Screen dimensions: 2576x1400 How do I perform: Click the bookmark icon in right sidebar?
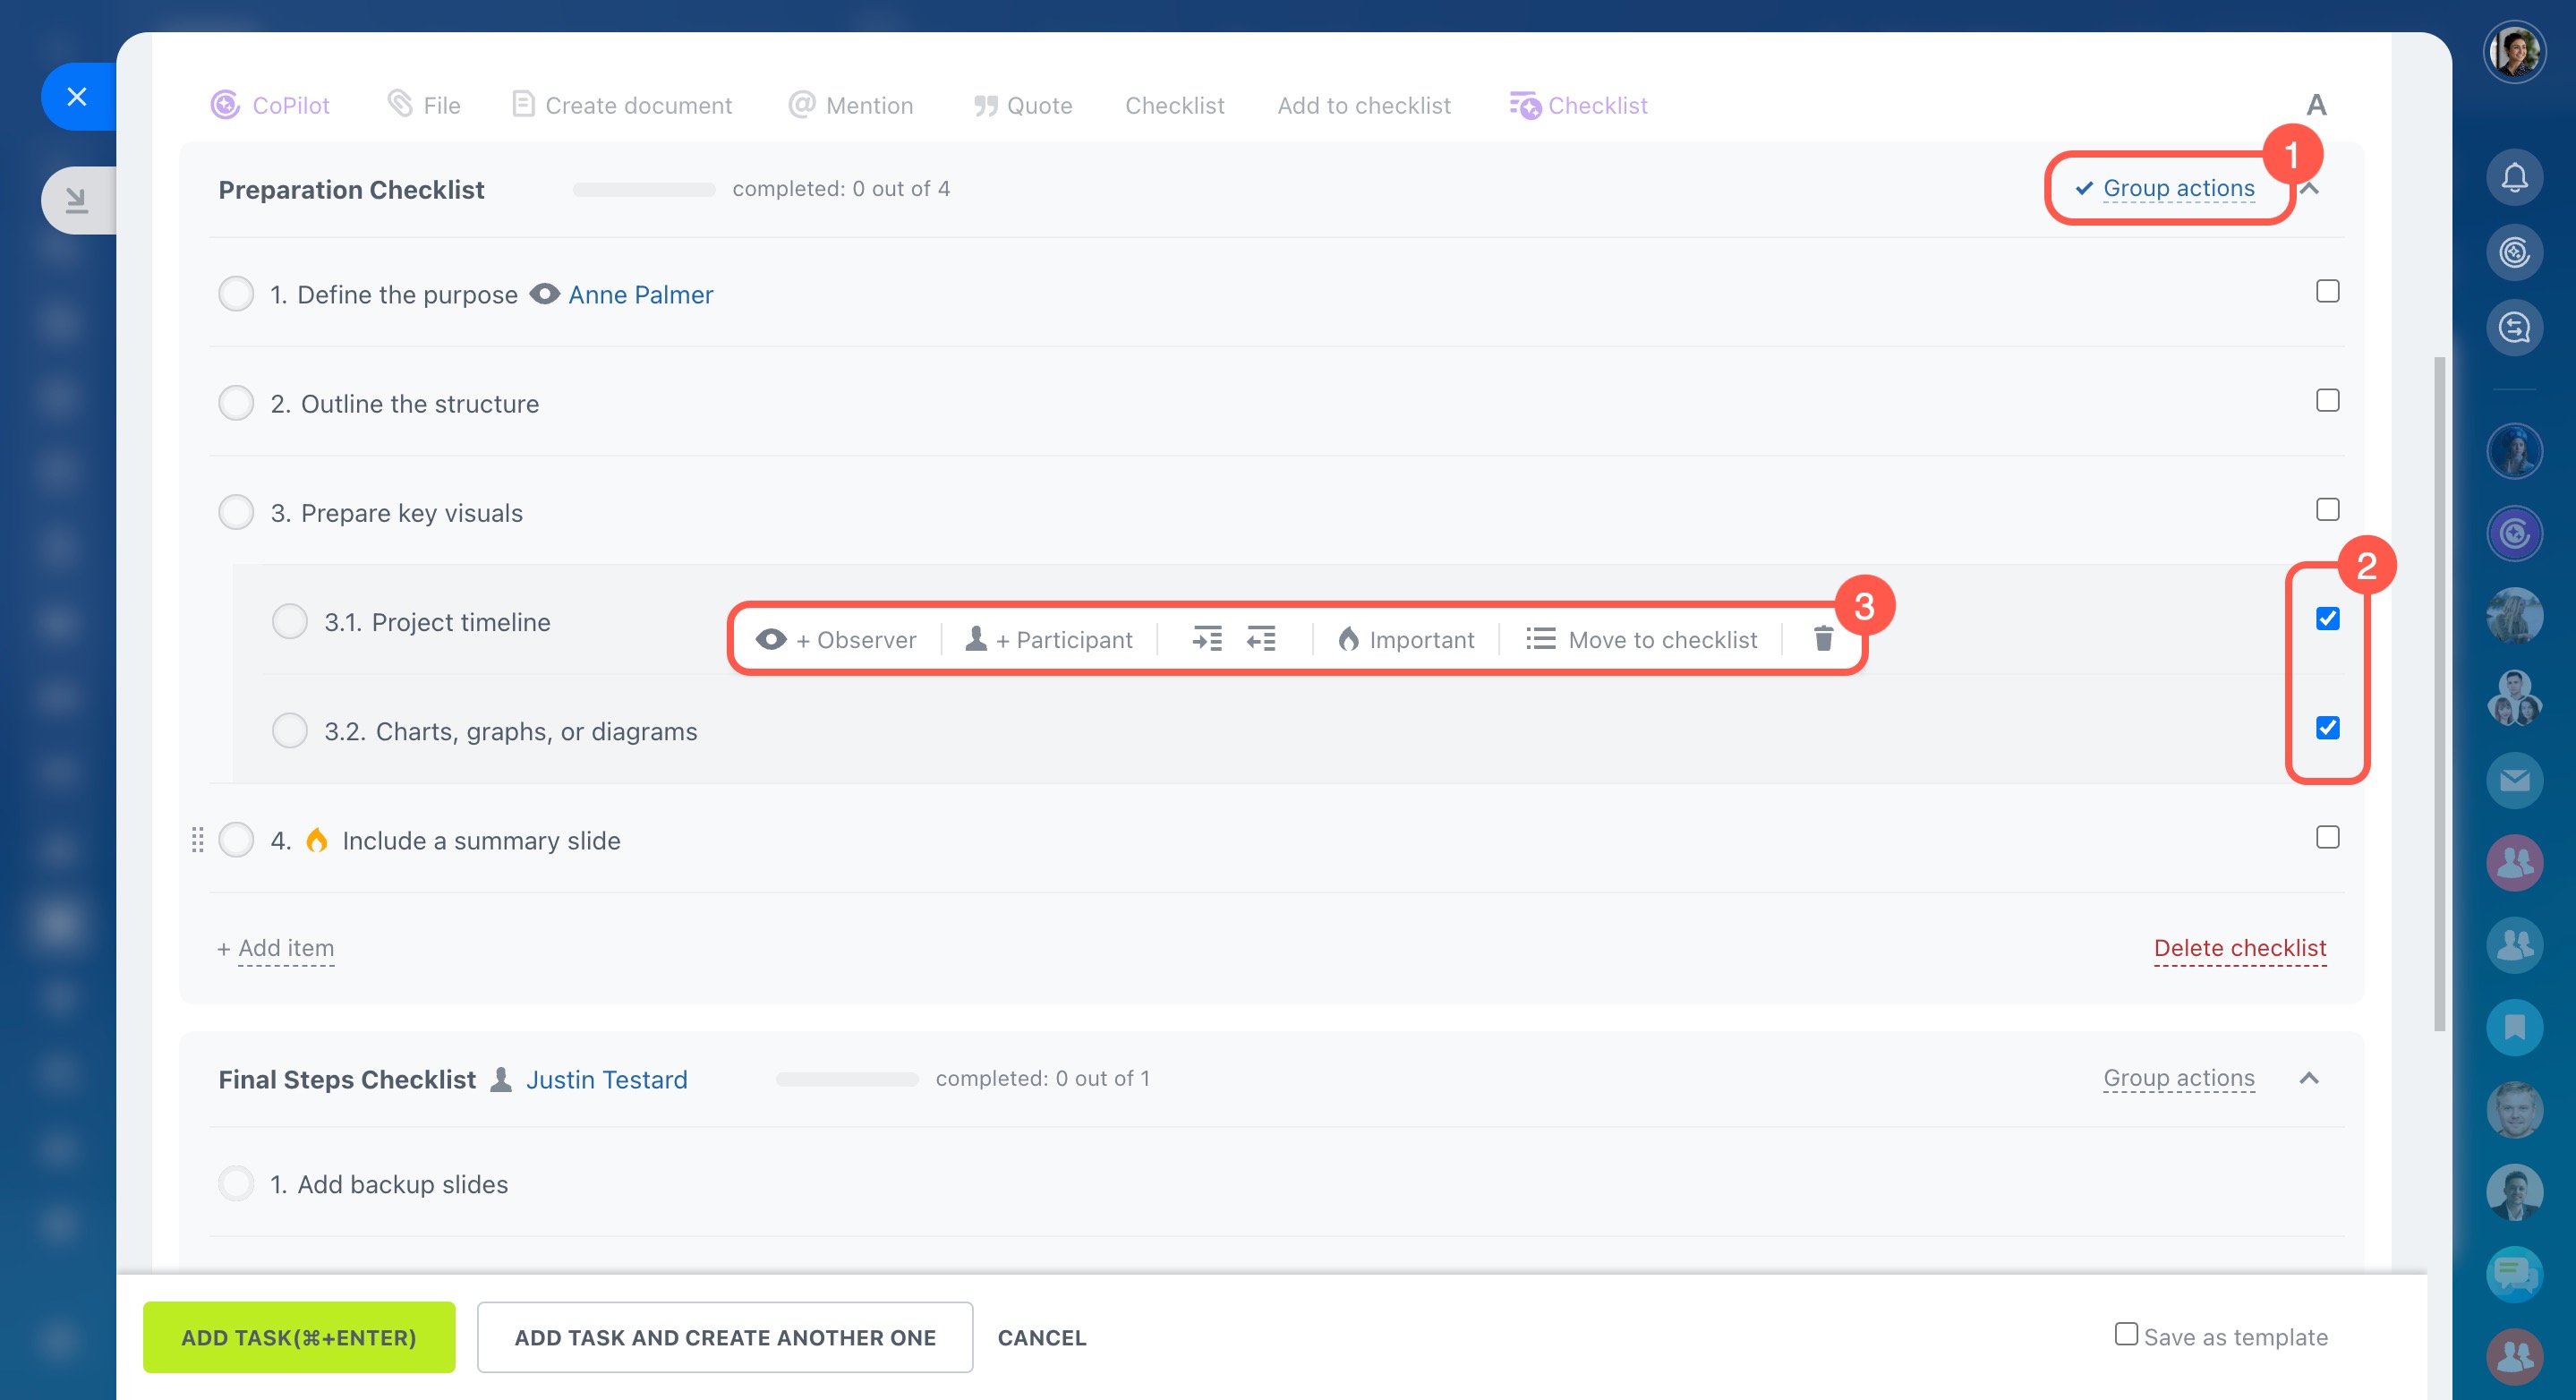[x=2513, y=1027]
